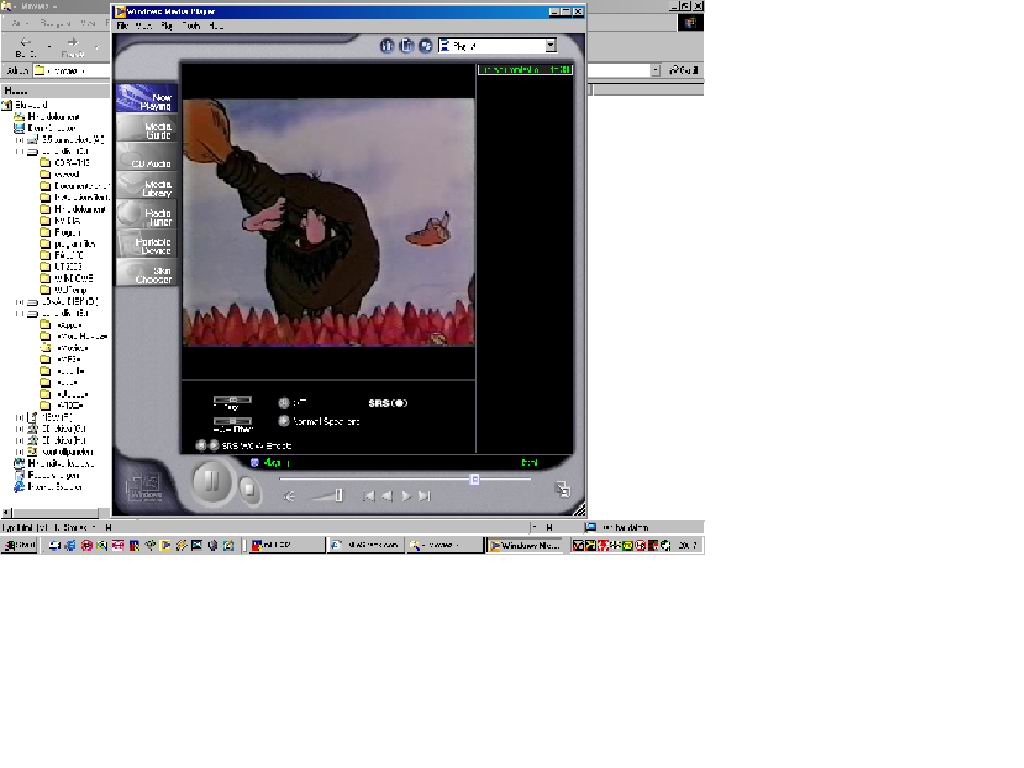
Task: Toggle the Normal Speakers selector button
Action: tap(283, 421)
